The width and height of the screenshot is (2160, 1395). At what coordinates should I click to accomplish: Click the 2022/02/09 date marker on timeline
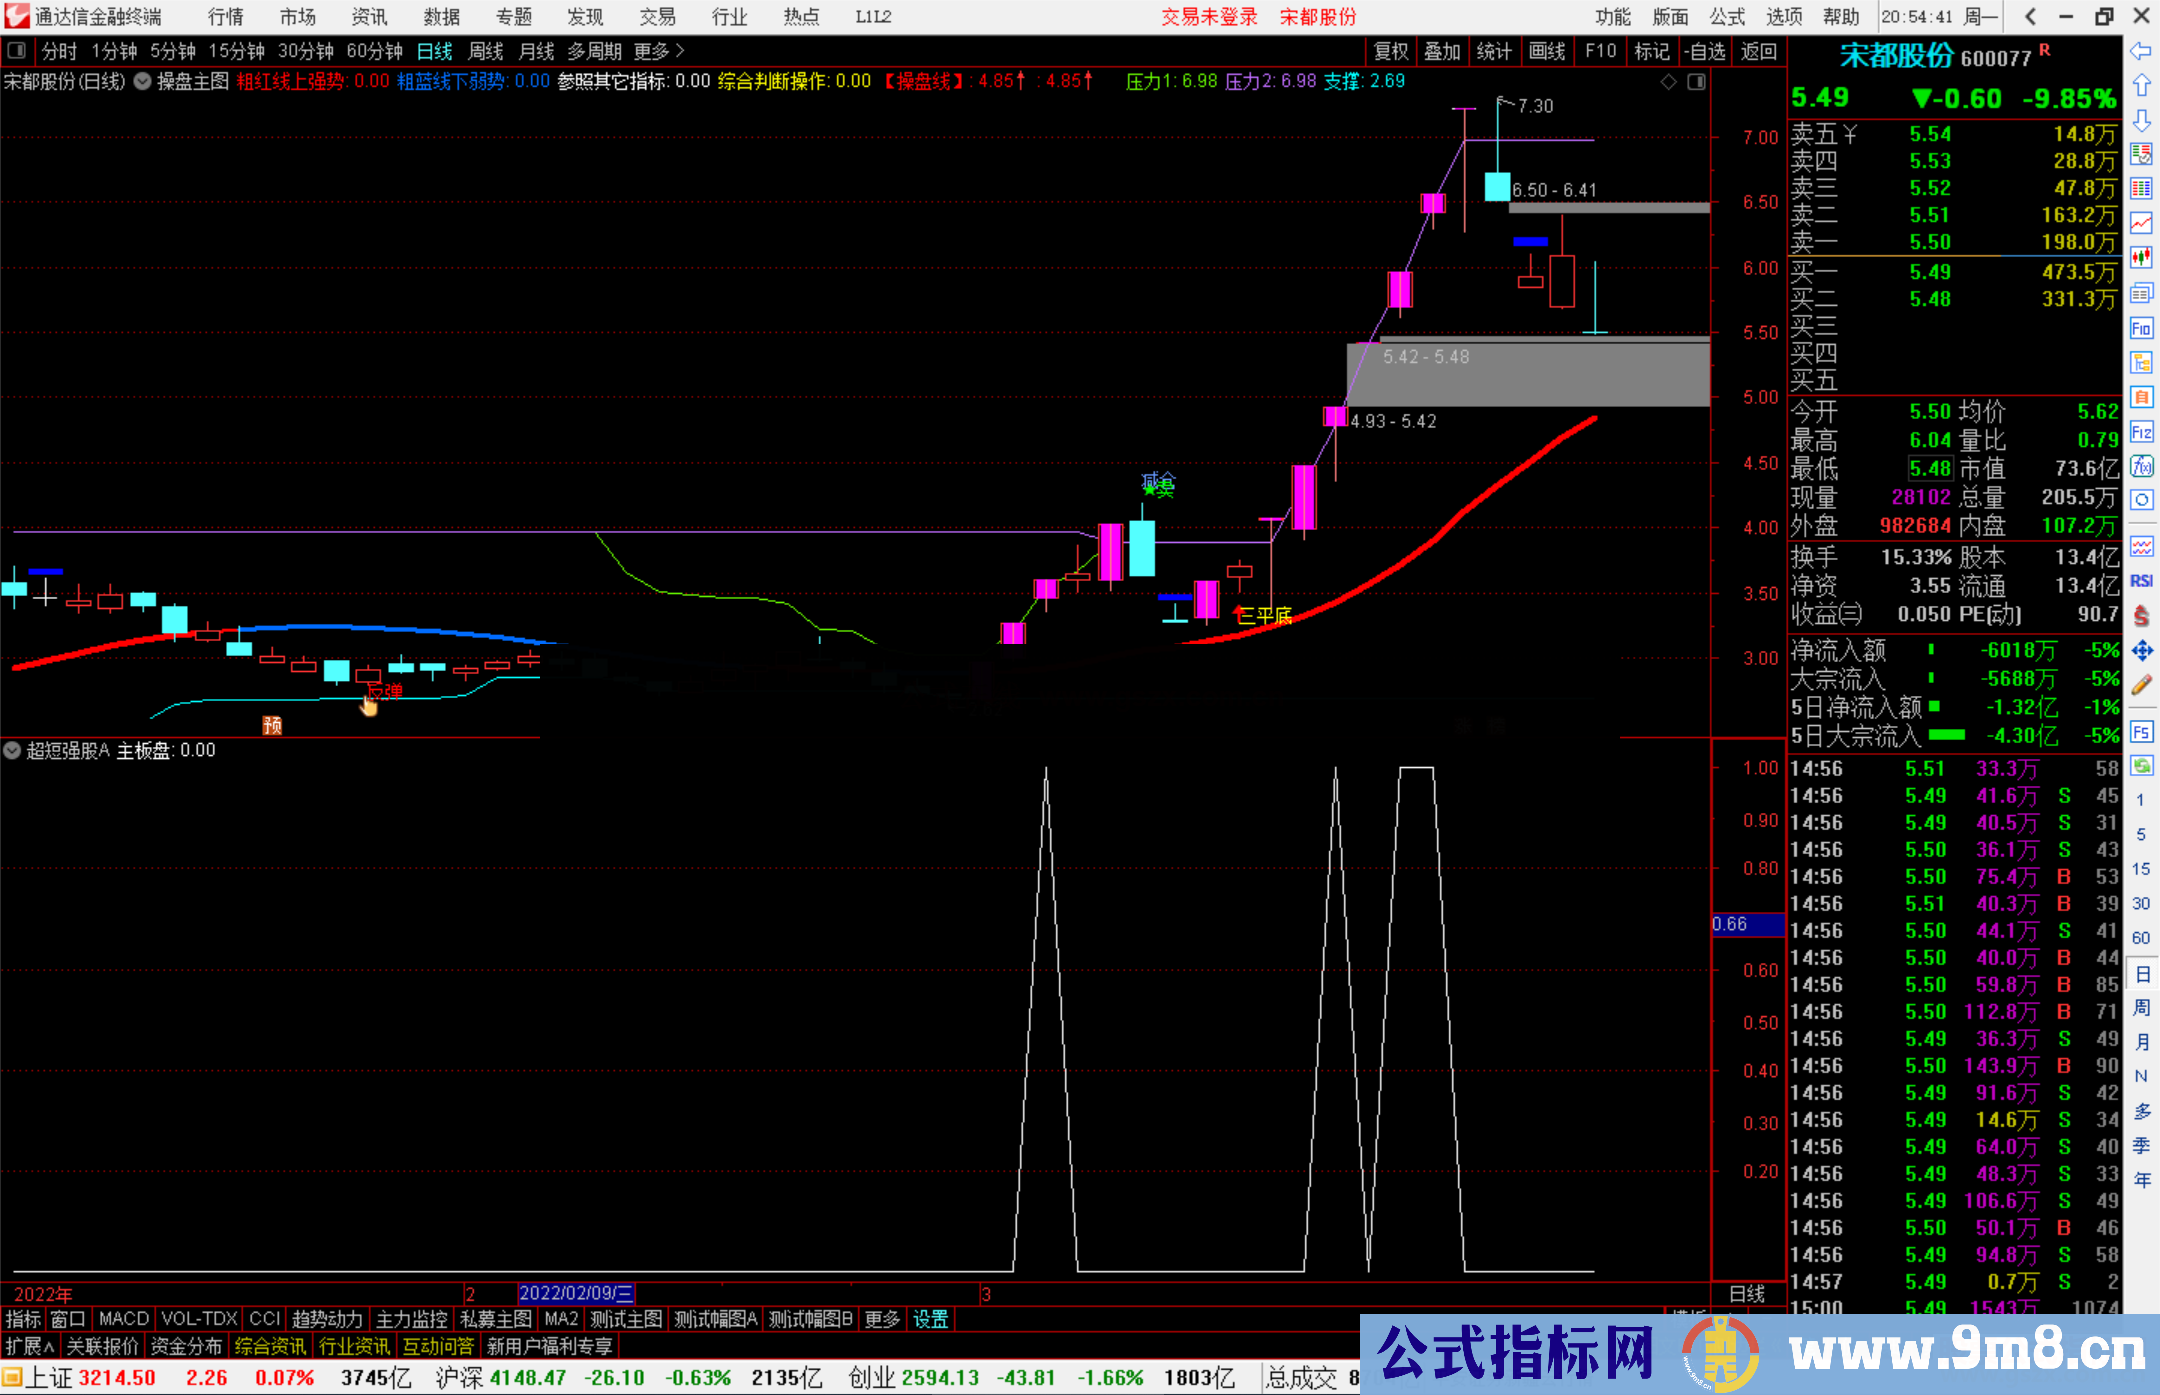coord(576,1293)
